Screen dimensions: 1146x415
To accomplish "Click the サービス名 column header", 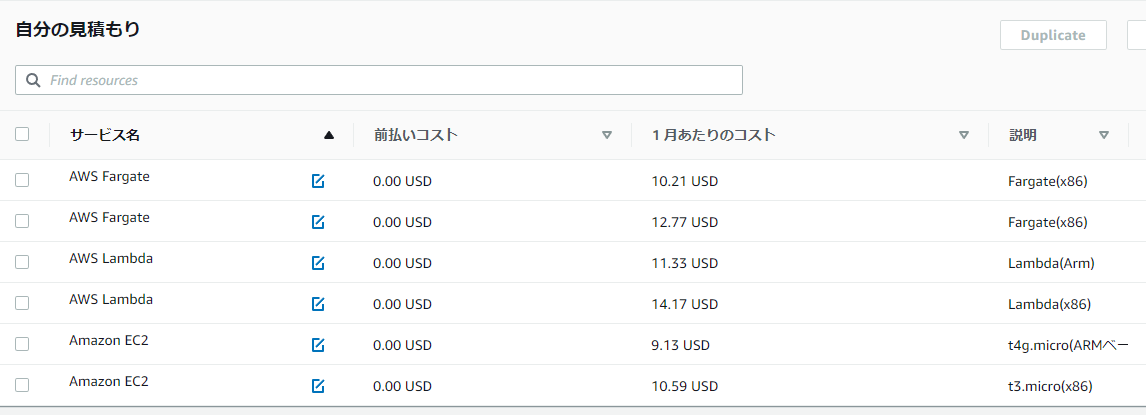I will pyautogui.click(x=105, y=135).
